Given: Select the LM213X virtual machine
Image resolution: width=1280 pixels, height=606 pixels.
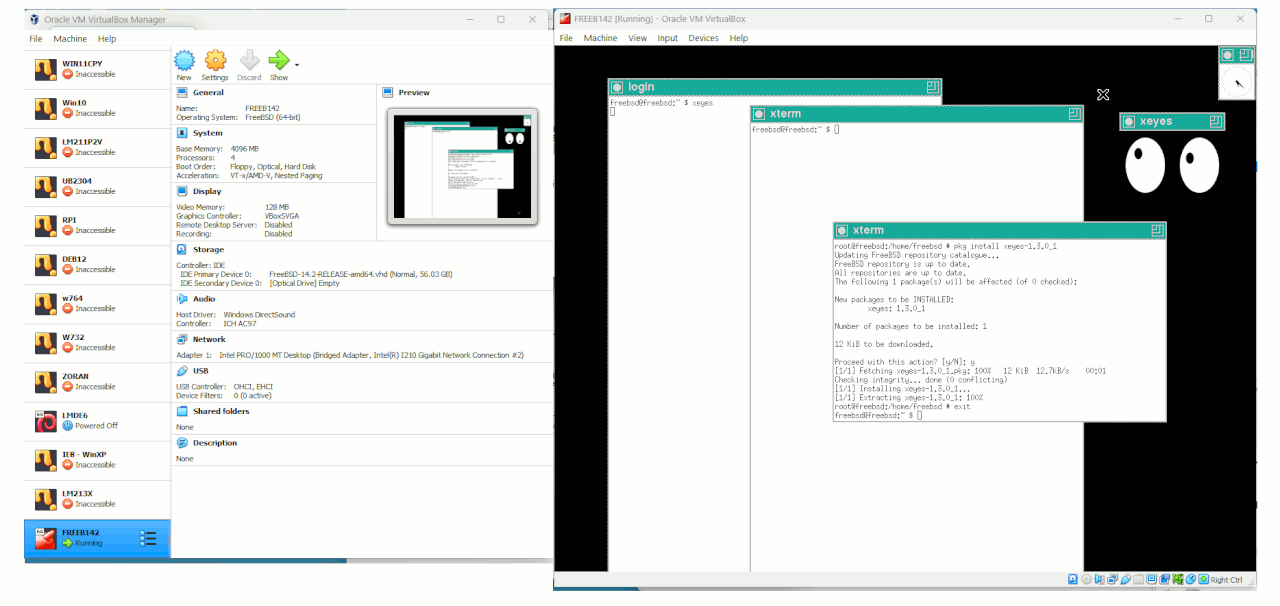Looking at the screenshot, I should (98, 498).
